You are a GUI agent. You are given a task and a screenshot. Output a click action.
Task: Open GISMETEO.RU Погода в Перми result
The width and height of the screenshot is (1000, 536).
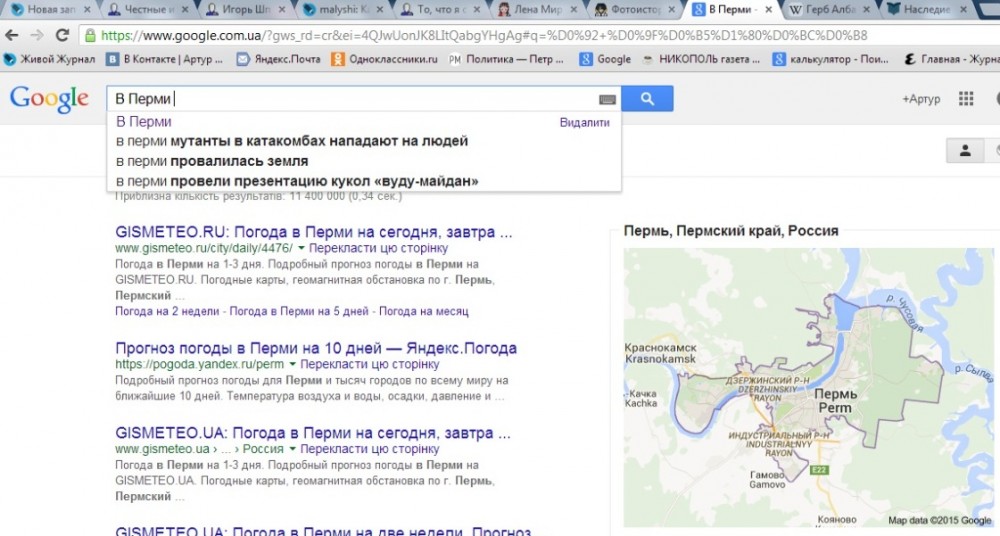(314, 232)
